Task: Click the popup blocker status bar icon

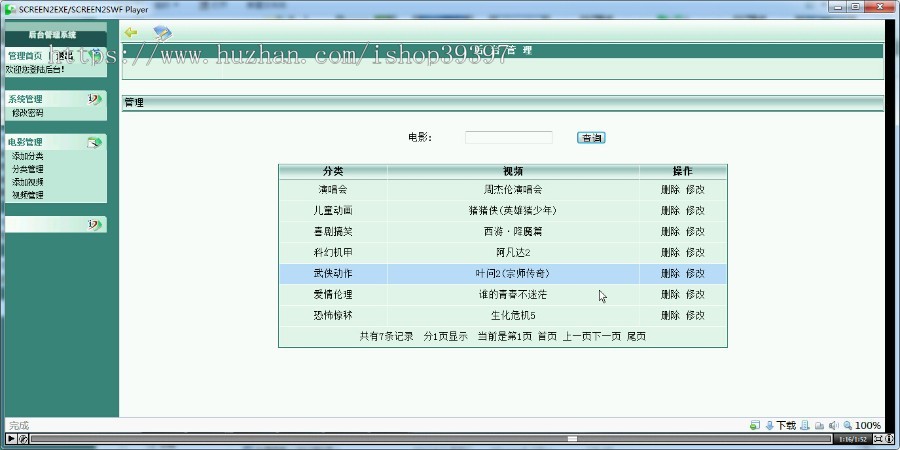Action: (755, 425)
